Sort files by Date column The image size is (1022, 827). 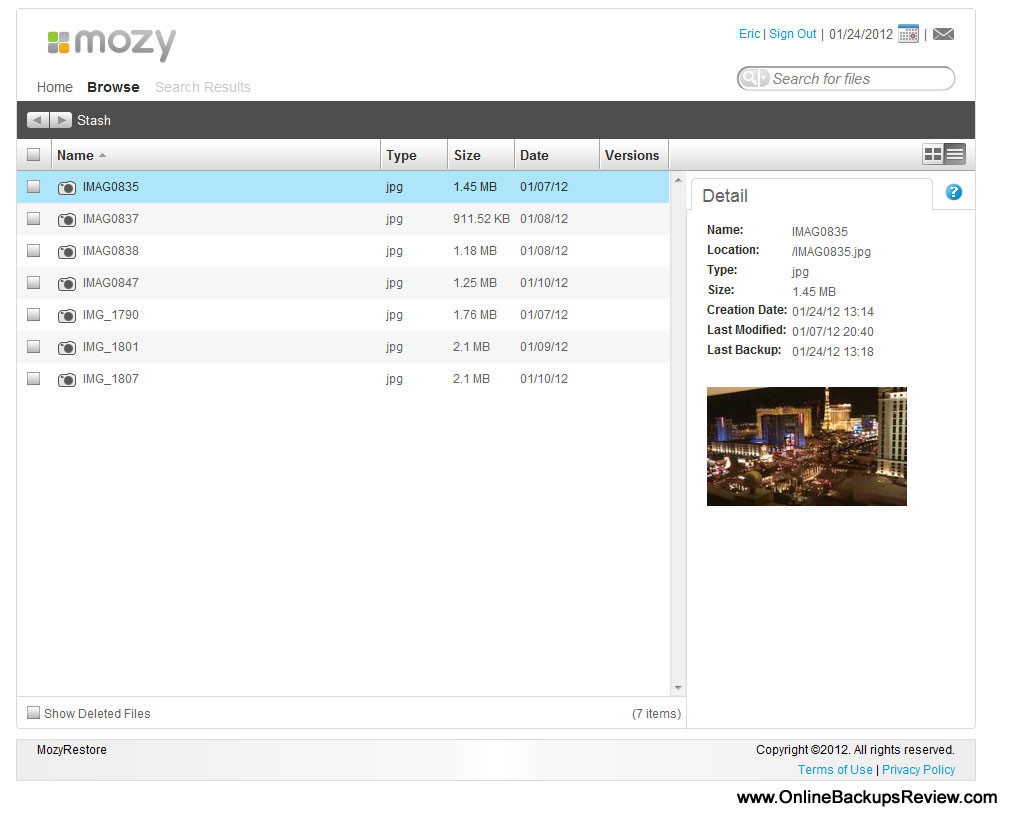coord(534,155)
